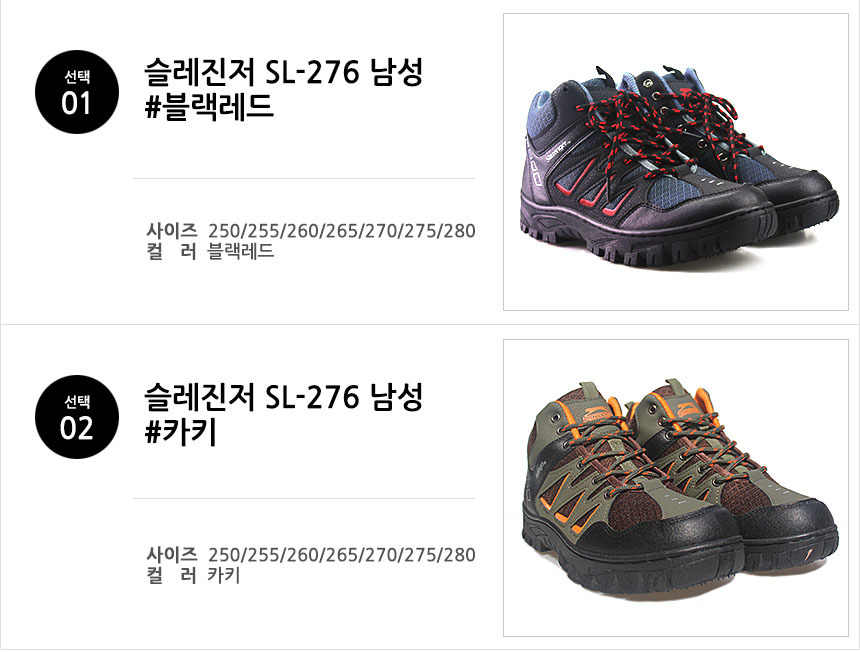Select the 슬레진저 SL-276 남성 title in option 01

(284, 72)
